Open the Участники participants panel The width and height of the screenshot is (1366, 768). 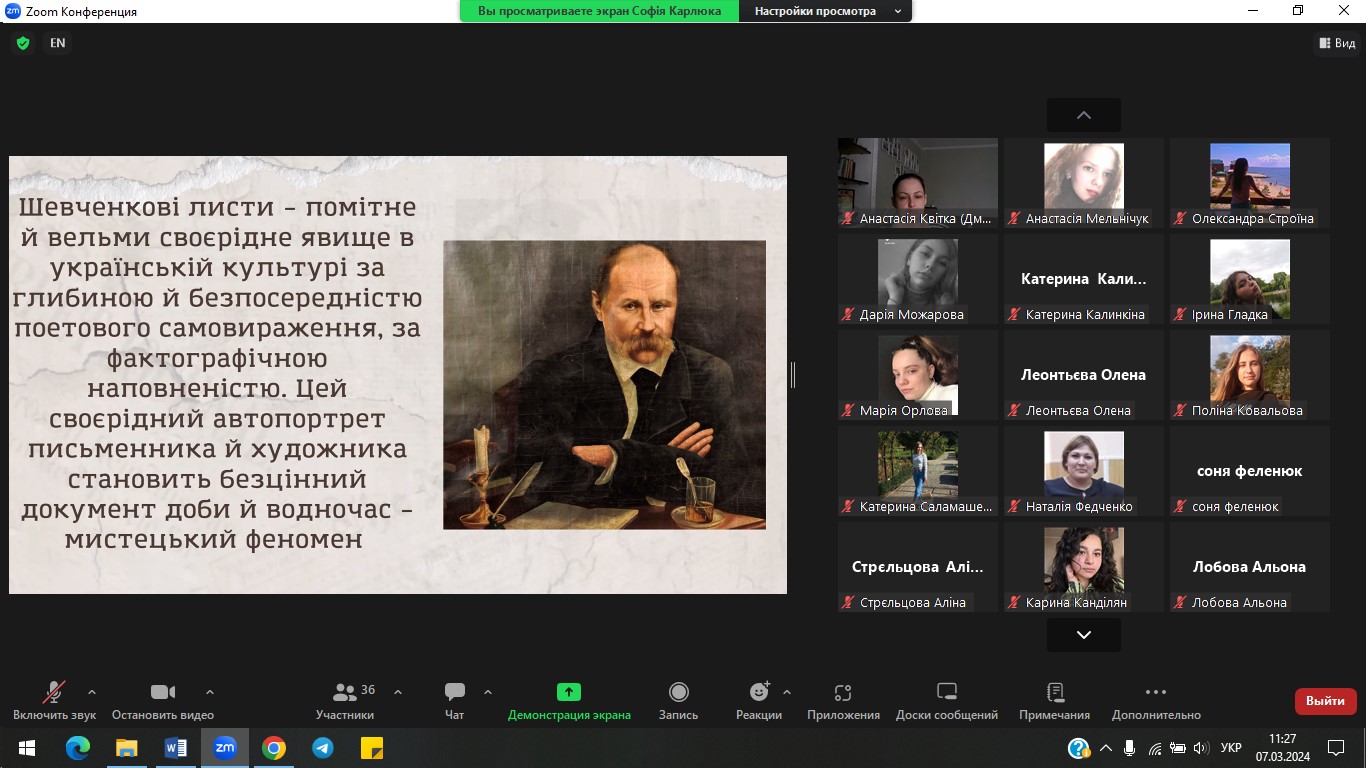pyautogui.click(x=345, y=700)
